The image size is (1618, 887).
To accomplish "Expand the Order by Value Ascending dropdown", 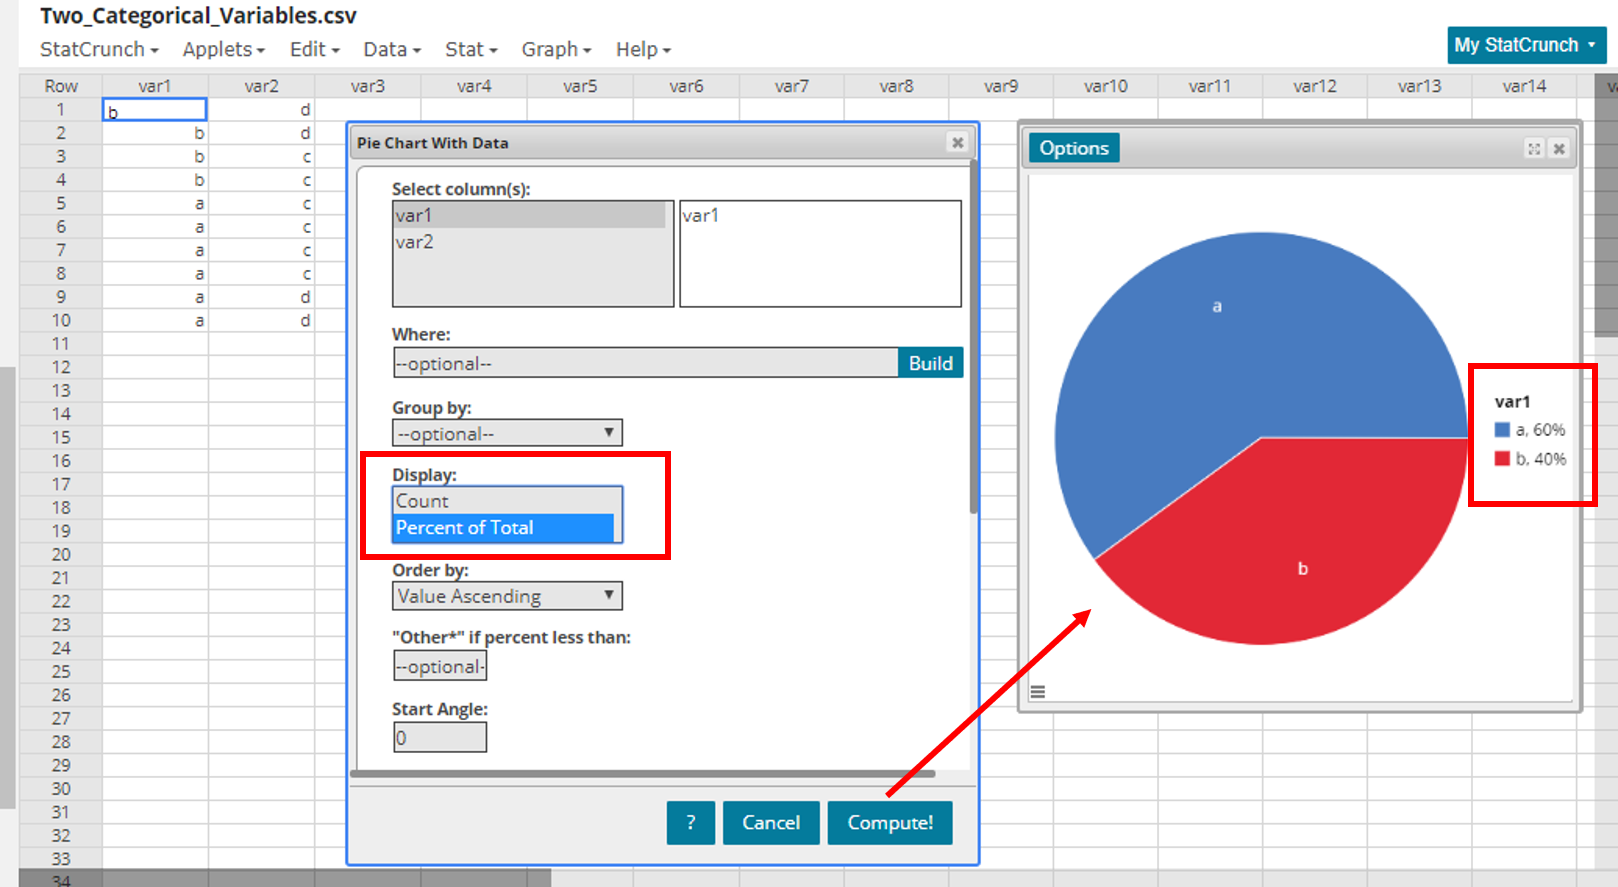I will [x=507, y=596].
